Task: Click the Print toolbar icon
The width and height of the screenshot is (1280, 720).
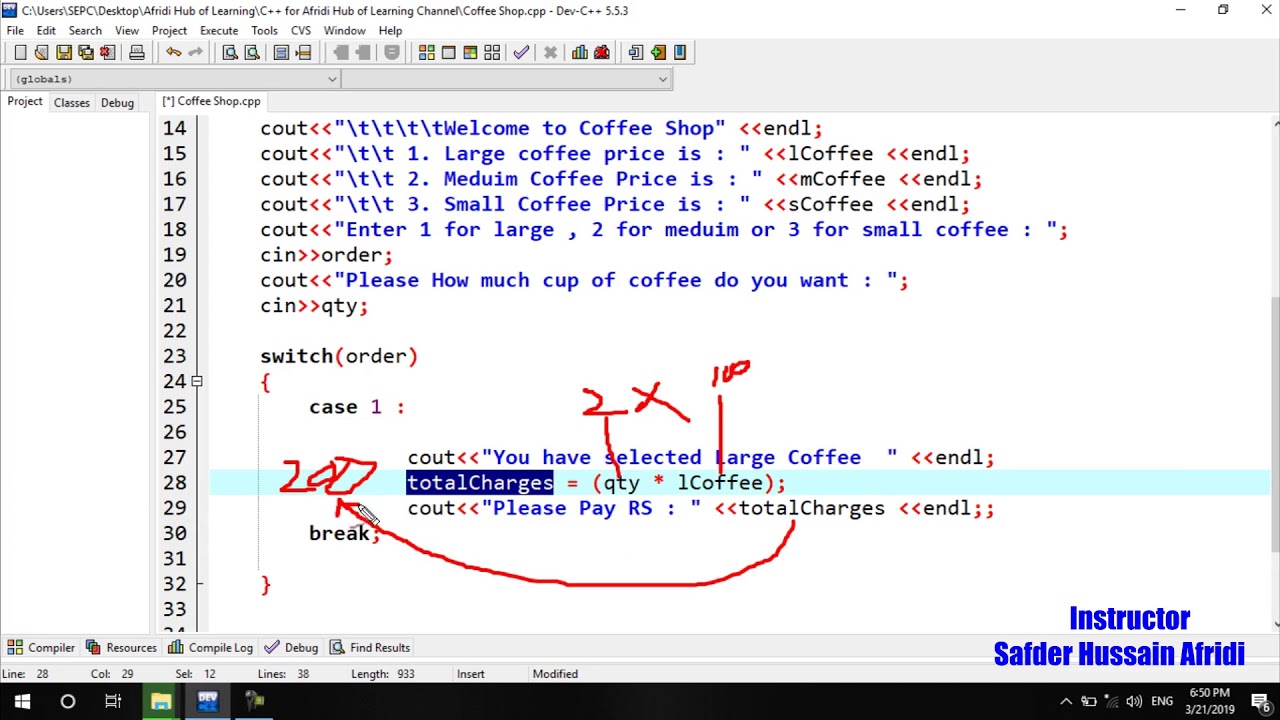Action: tap(136, 52)
